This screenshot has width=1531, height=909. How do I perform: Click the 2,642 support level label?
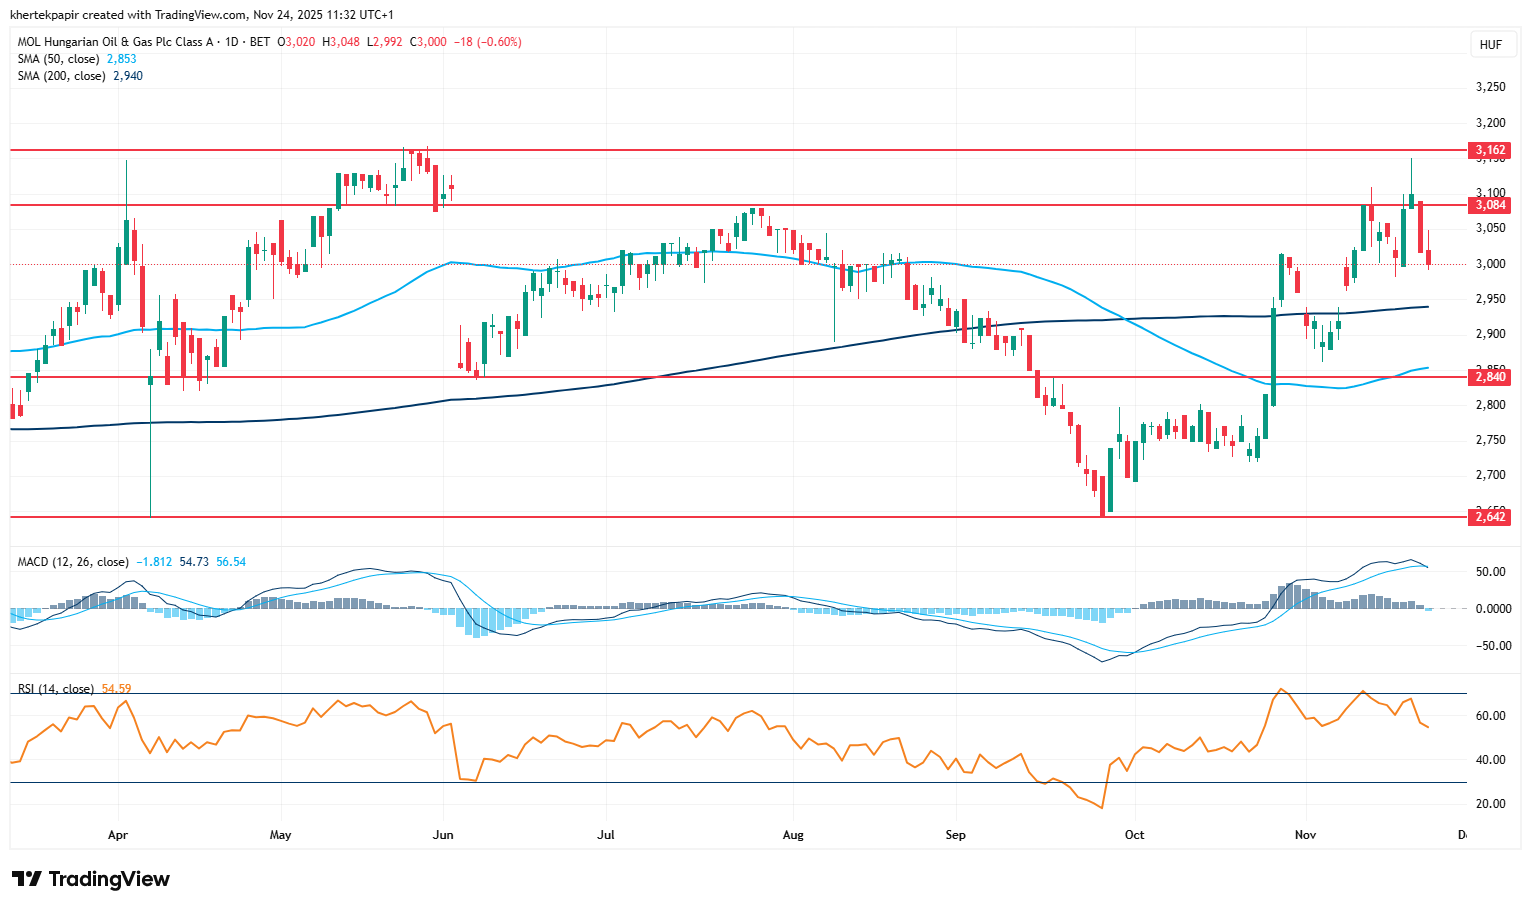[x=1489, y=517]
